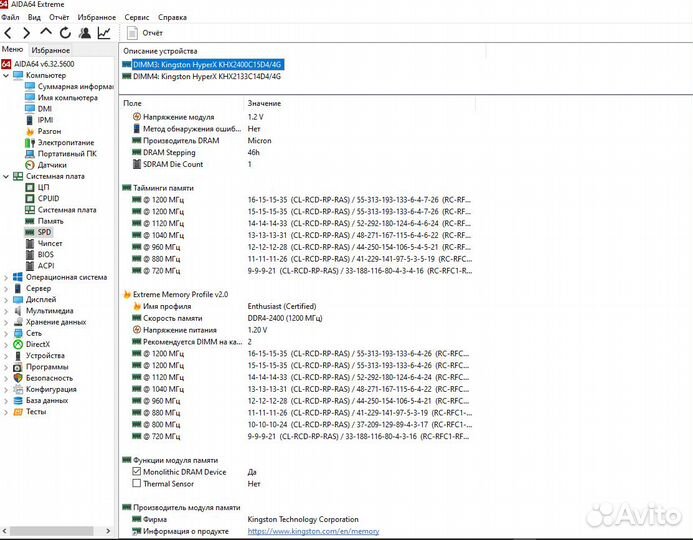Switch to the Избранное tab
This screenshot has width=693, height=540.
[50, 50]
